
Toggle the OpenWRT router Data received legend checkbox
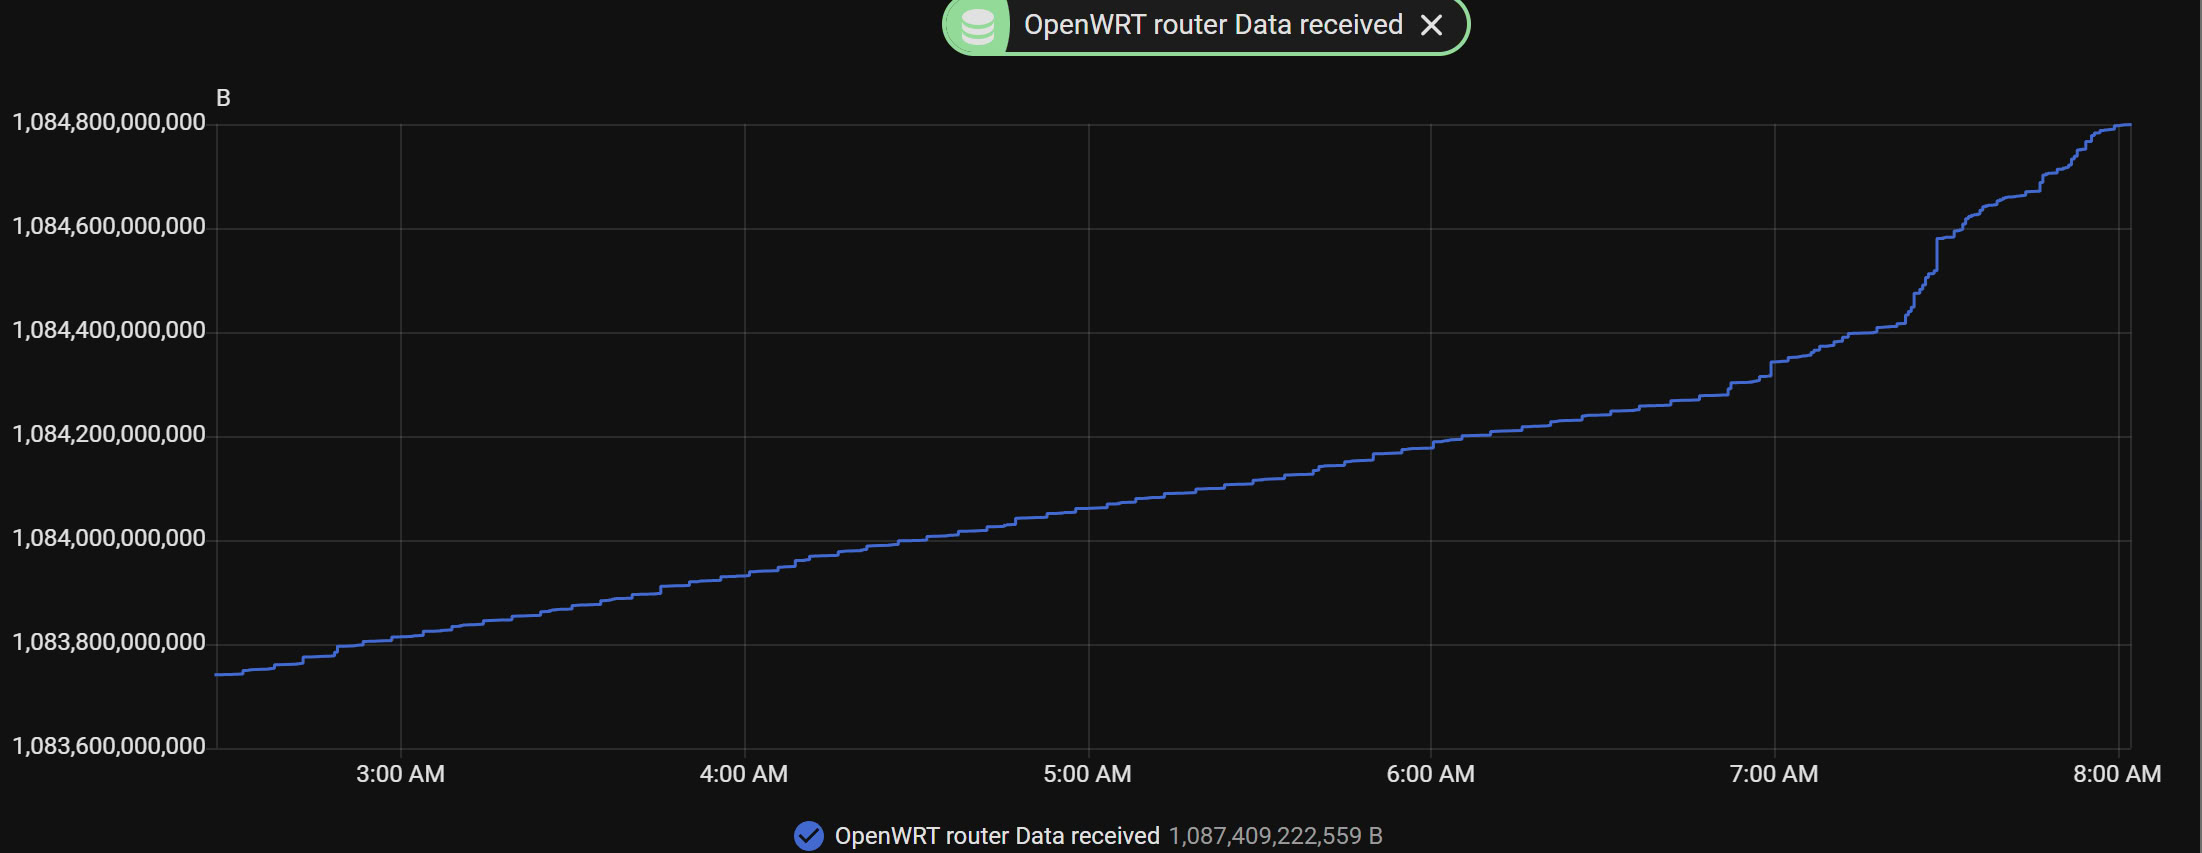[808, 835]
